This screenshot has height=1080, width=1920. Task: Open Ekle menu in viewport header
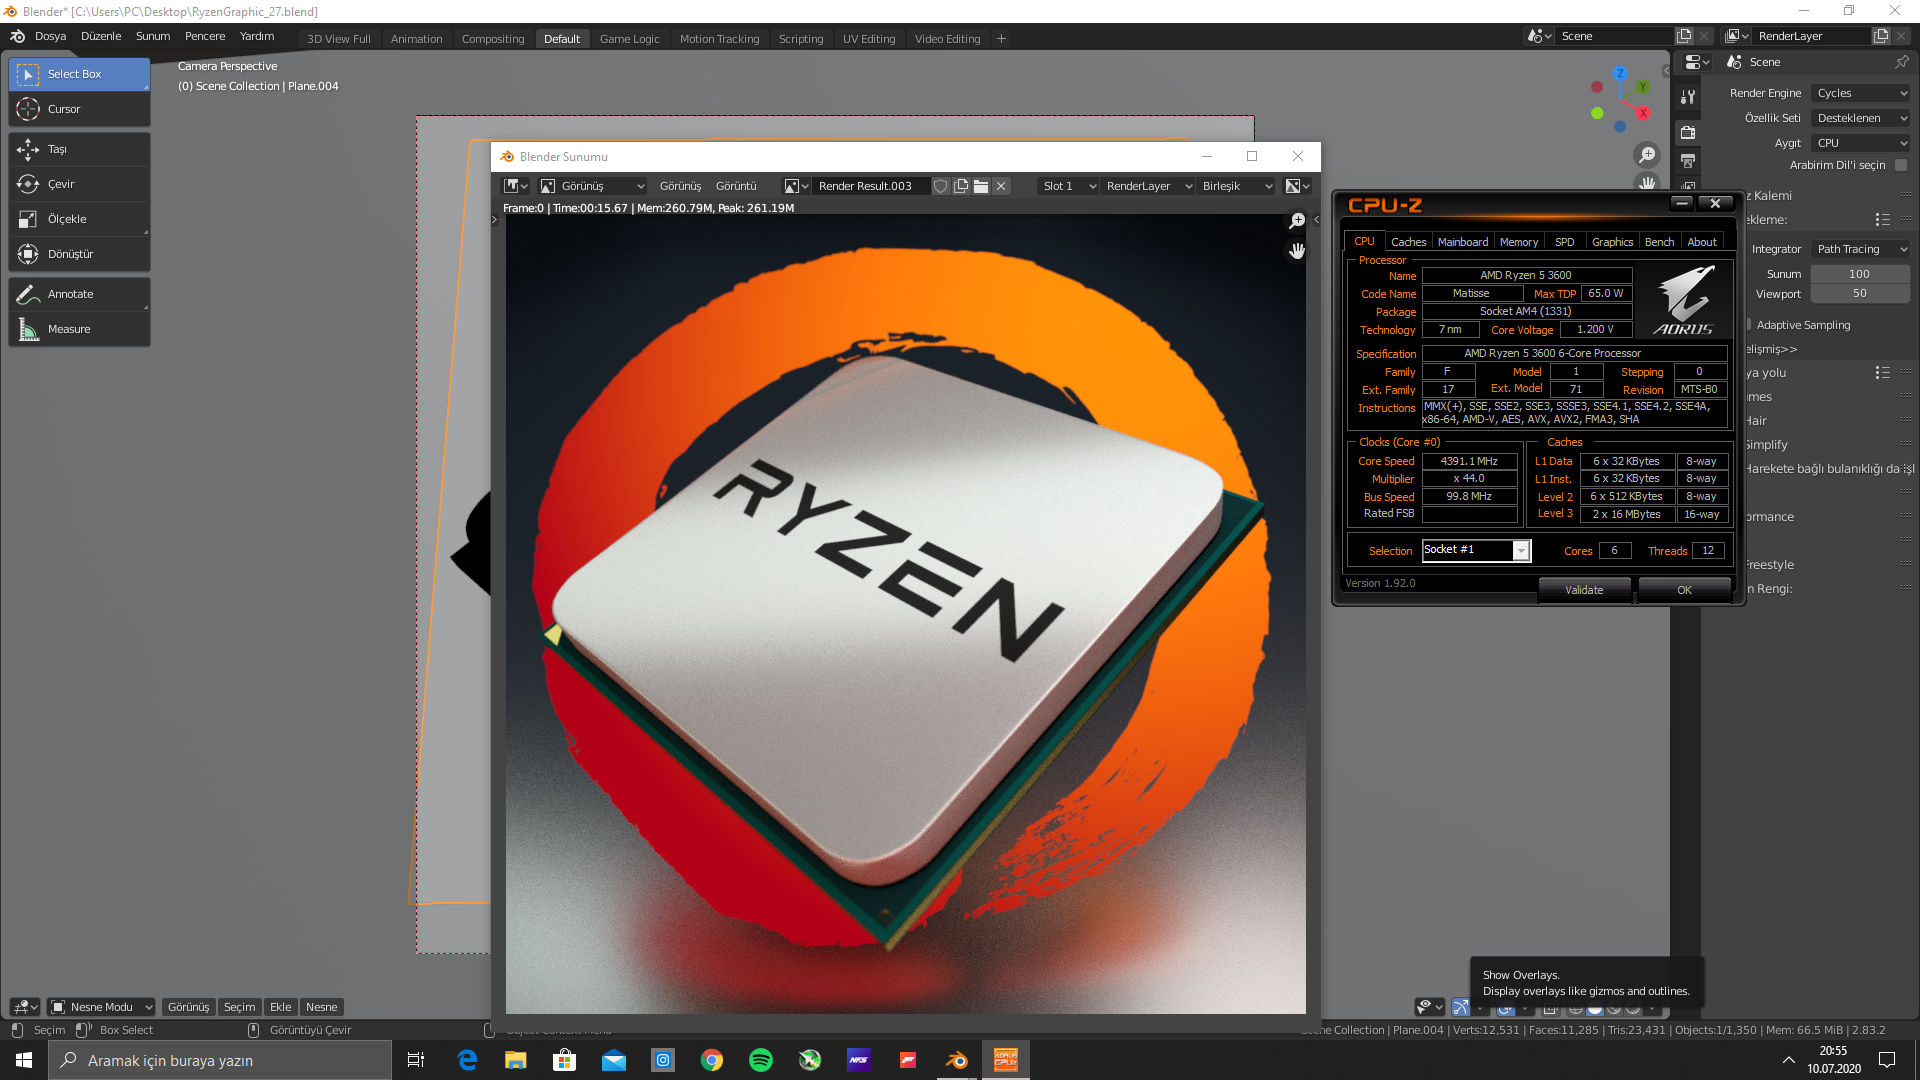tap(281, 1007)
